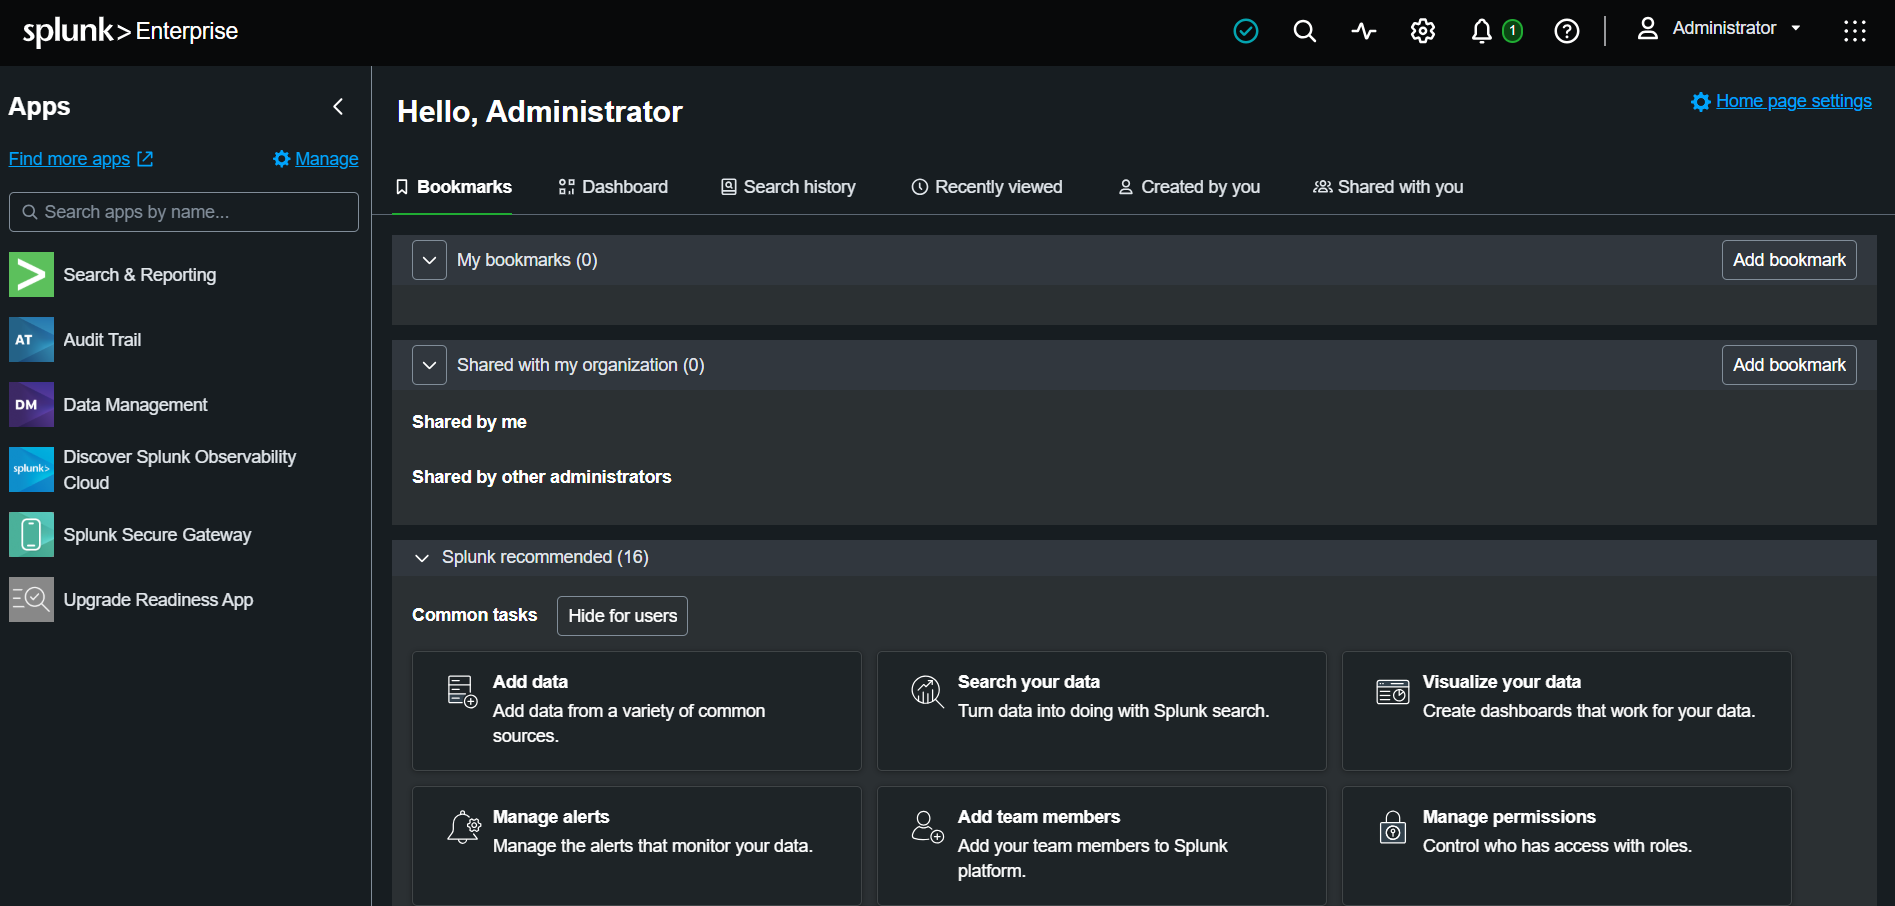Select the Add data card title
The image size is (1895, 906).
(530, 682)
